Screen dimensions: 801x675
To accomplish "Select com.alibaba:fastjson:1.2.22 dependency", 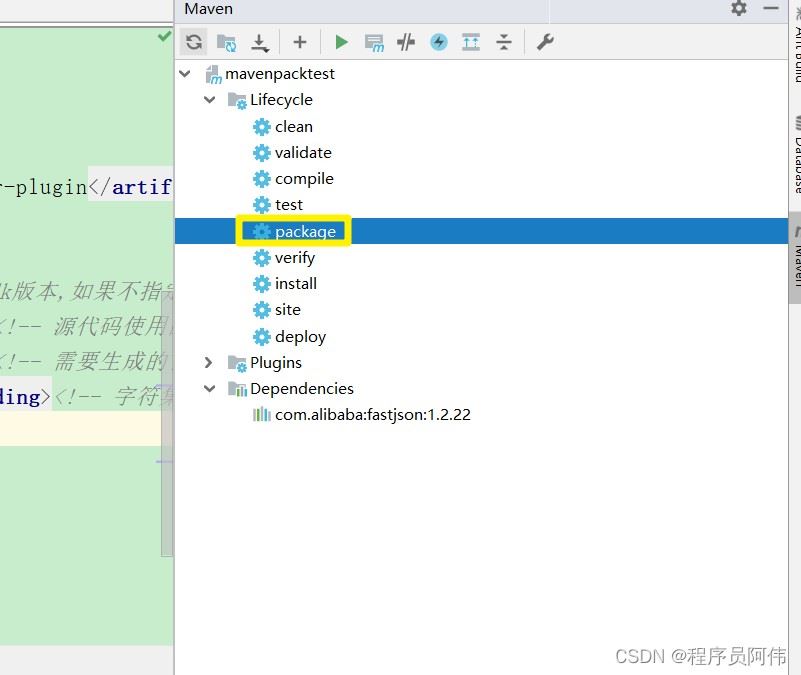I will (x=373, y=414).
